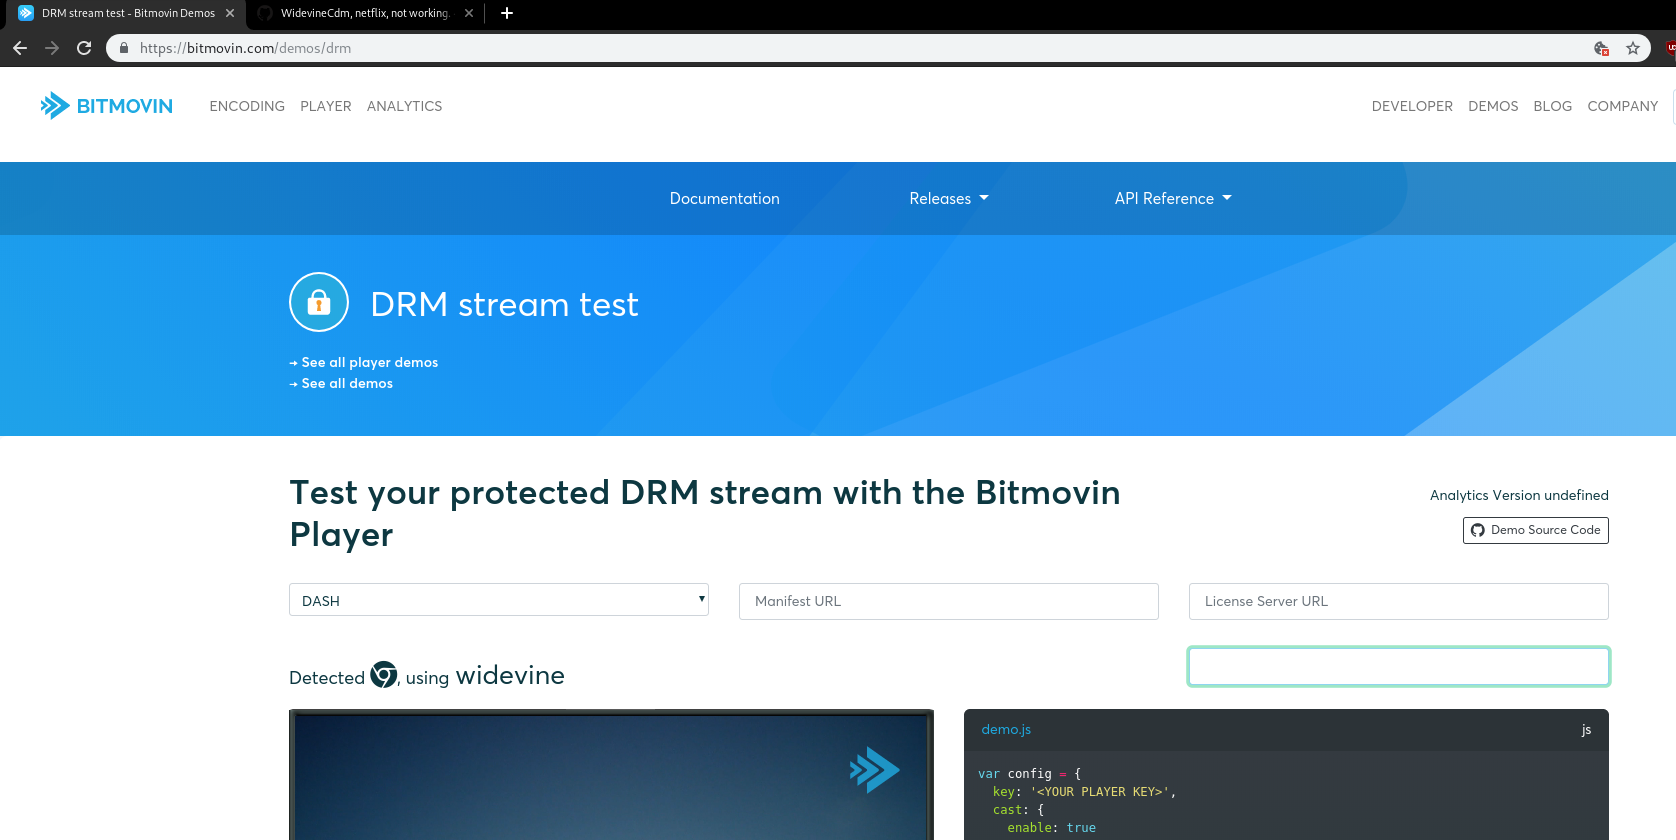
Task: Open the ENCODING menu
Action: point(247,106)
